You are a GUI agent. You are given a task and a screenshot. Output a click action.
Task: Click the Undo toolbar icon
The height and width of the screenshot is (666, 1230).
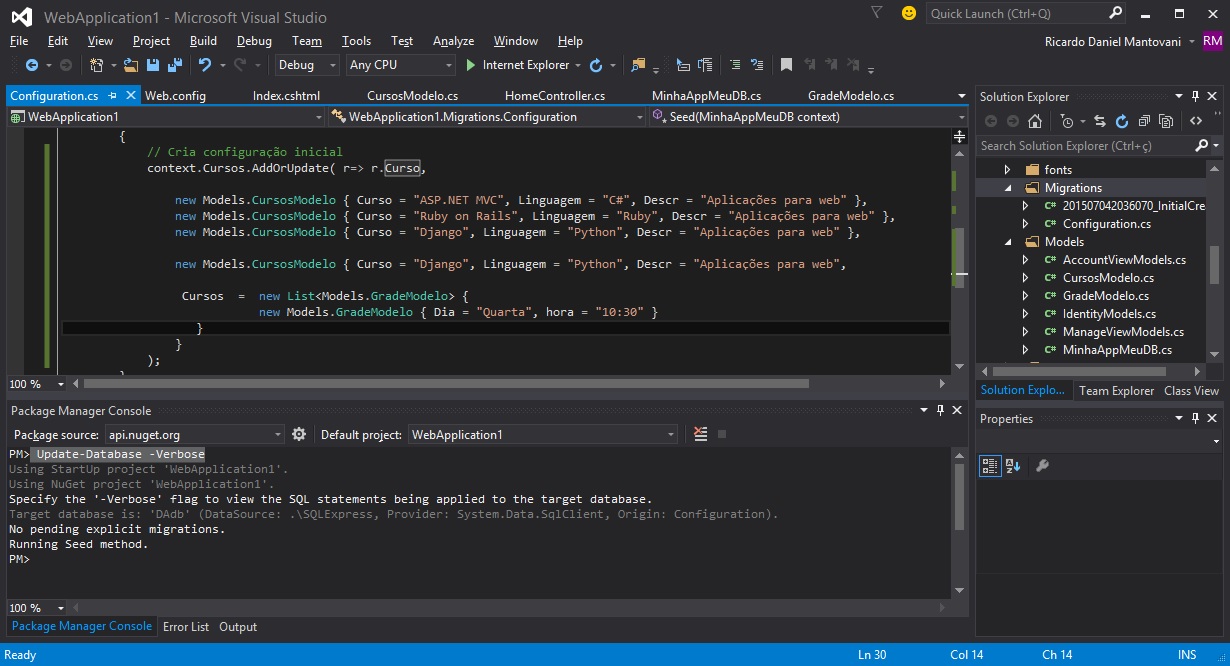(x=205, y=65)
